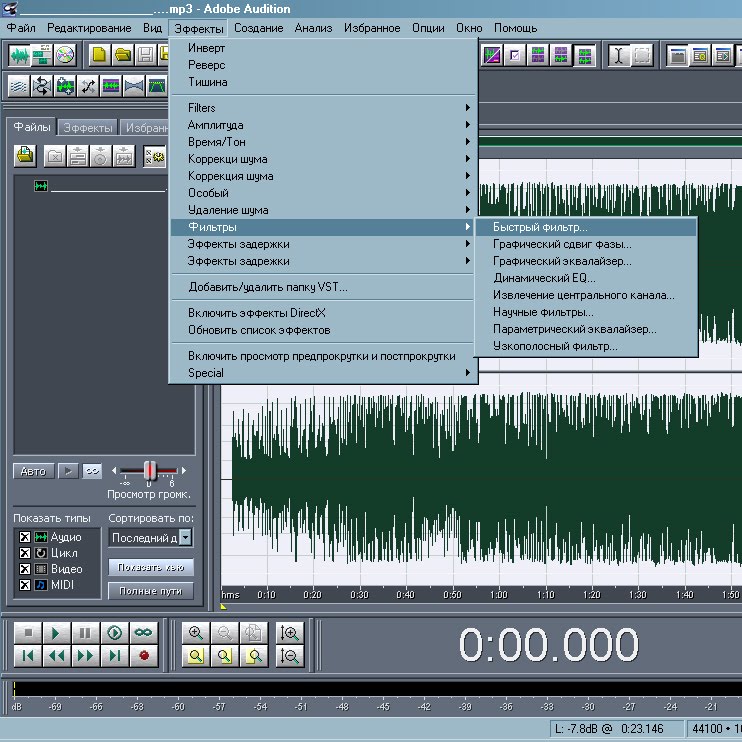Click the Показать кью button

[150, 567]
